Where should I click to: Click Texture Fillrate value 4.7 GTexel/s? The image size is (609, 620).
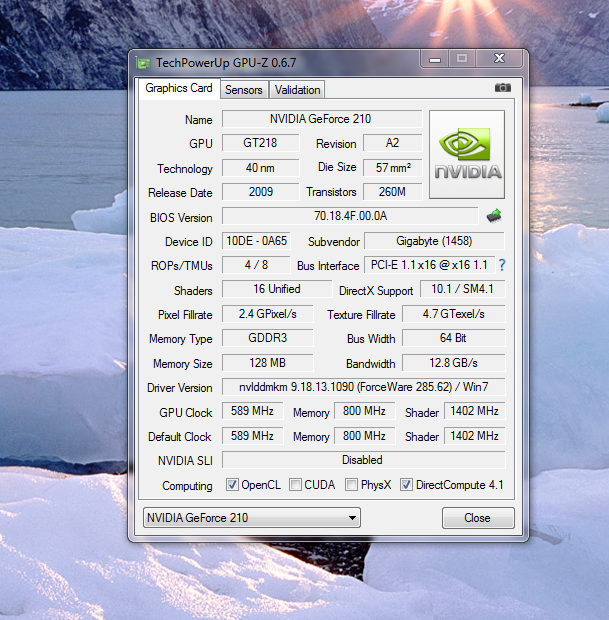pos(454,314)
